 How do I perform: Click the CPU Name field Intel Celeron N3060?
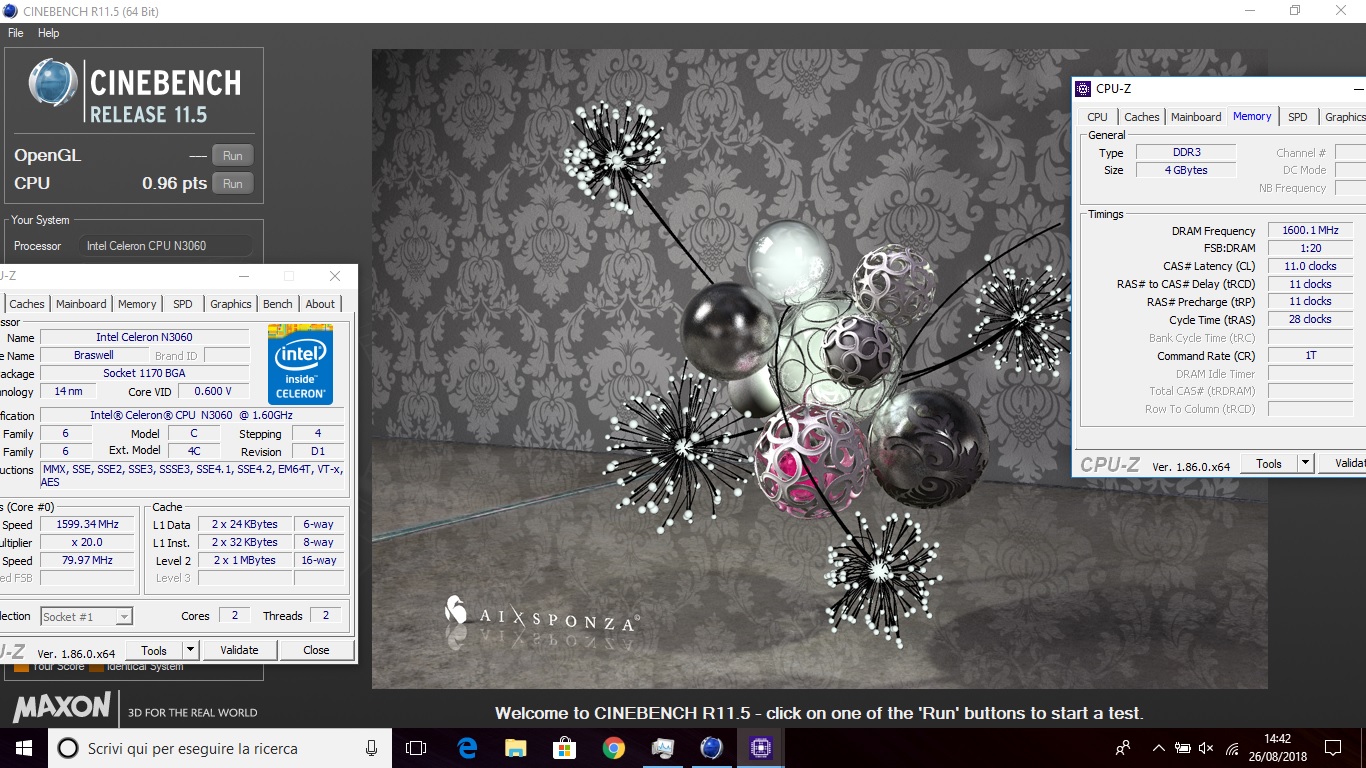(x=144, y=338)
